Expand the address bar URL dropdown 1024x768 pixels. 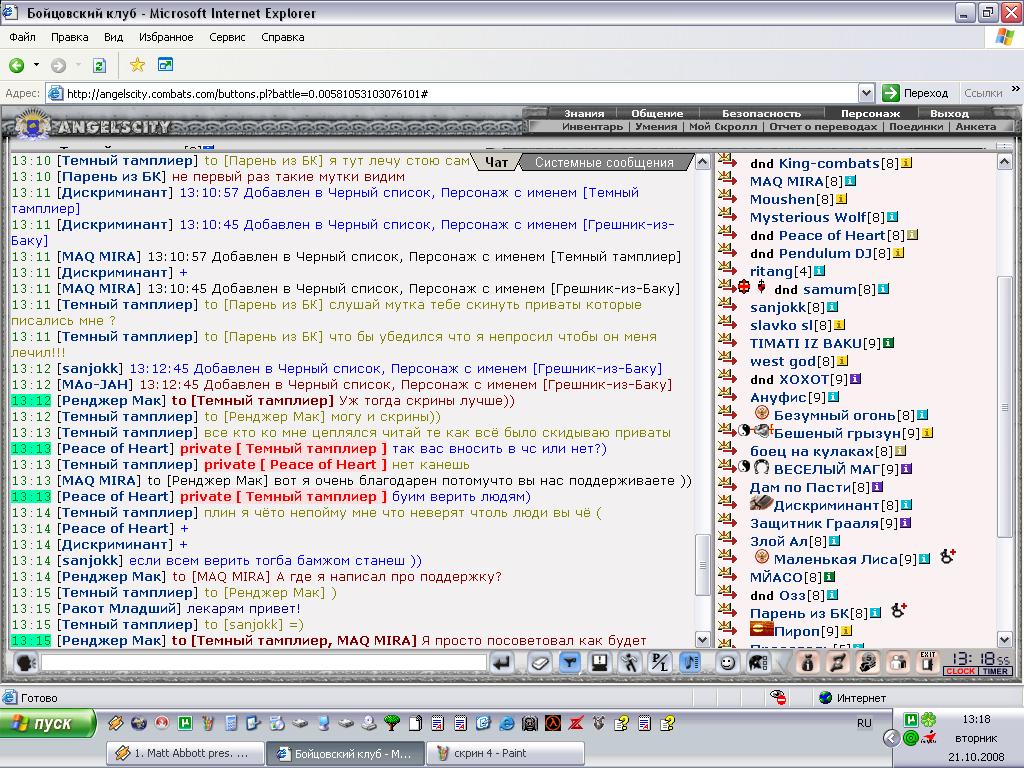point(866,93)
